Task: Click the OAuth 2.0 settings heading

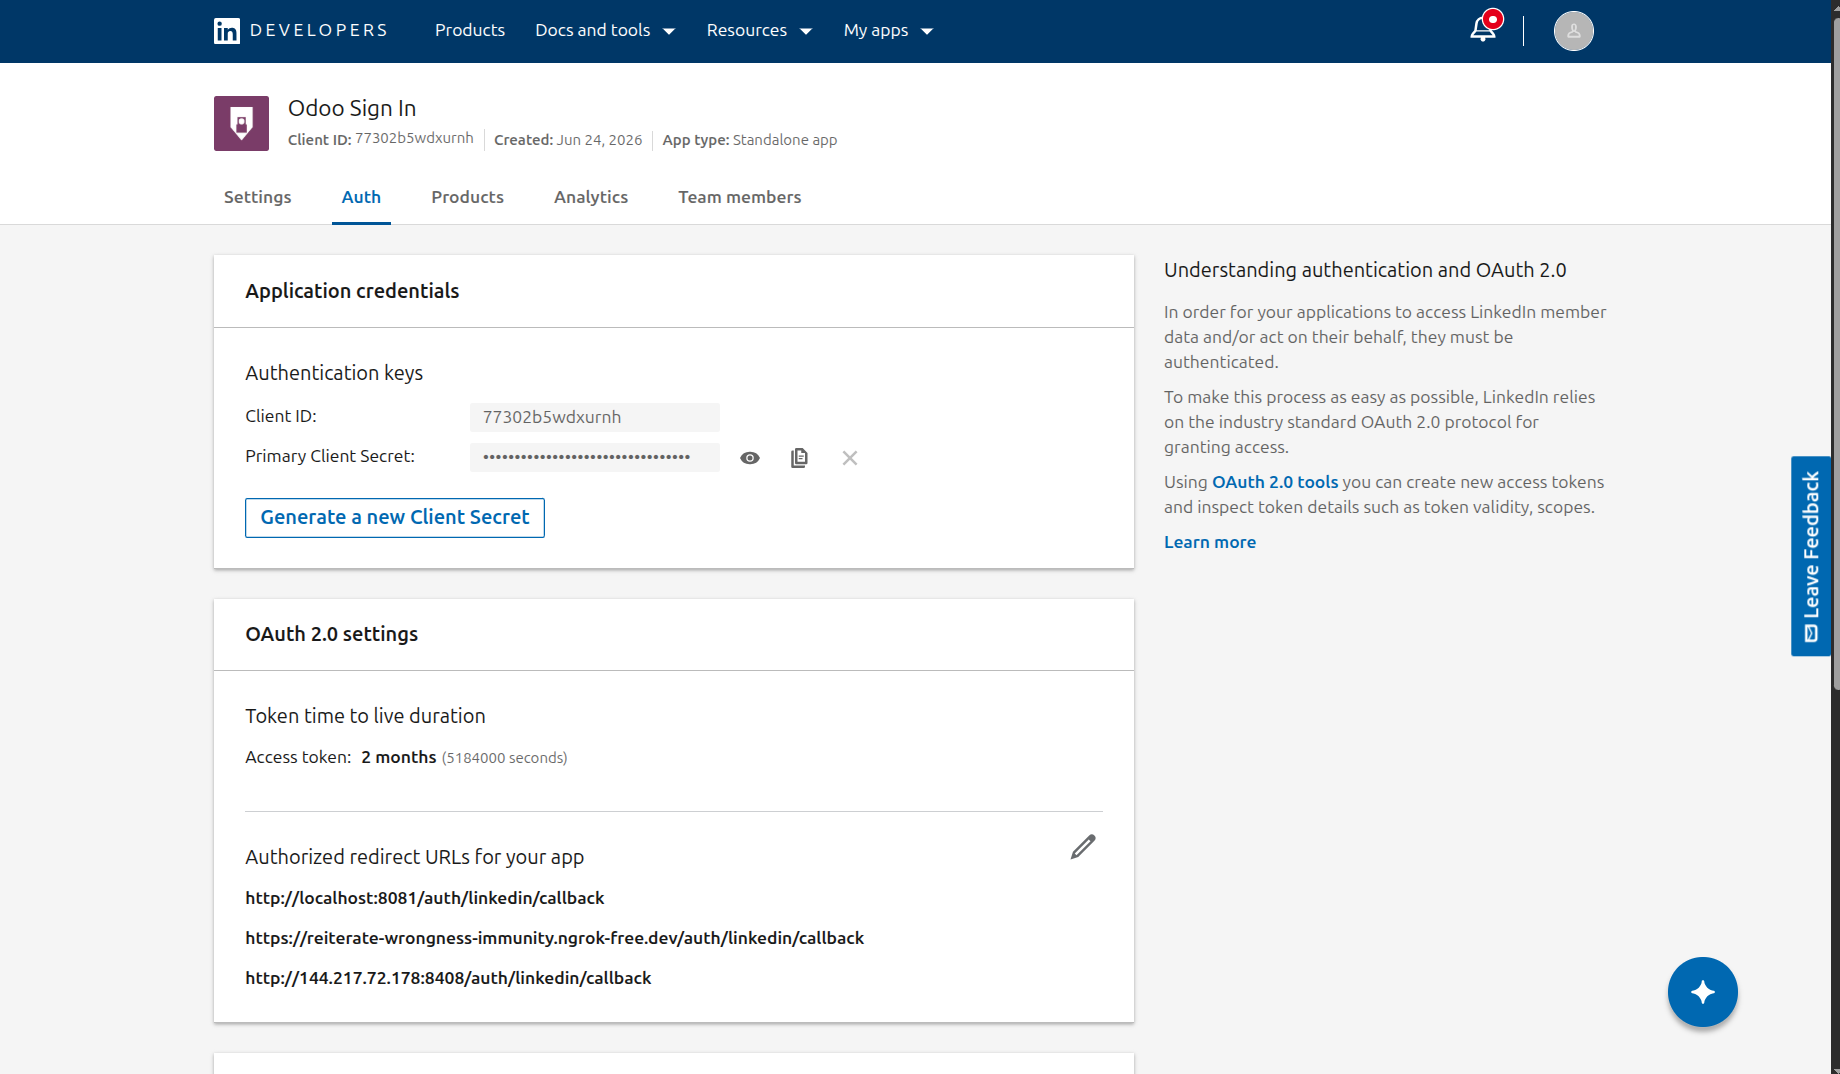Action: (332, 634)
